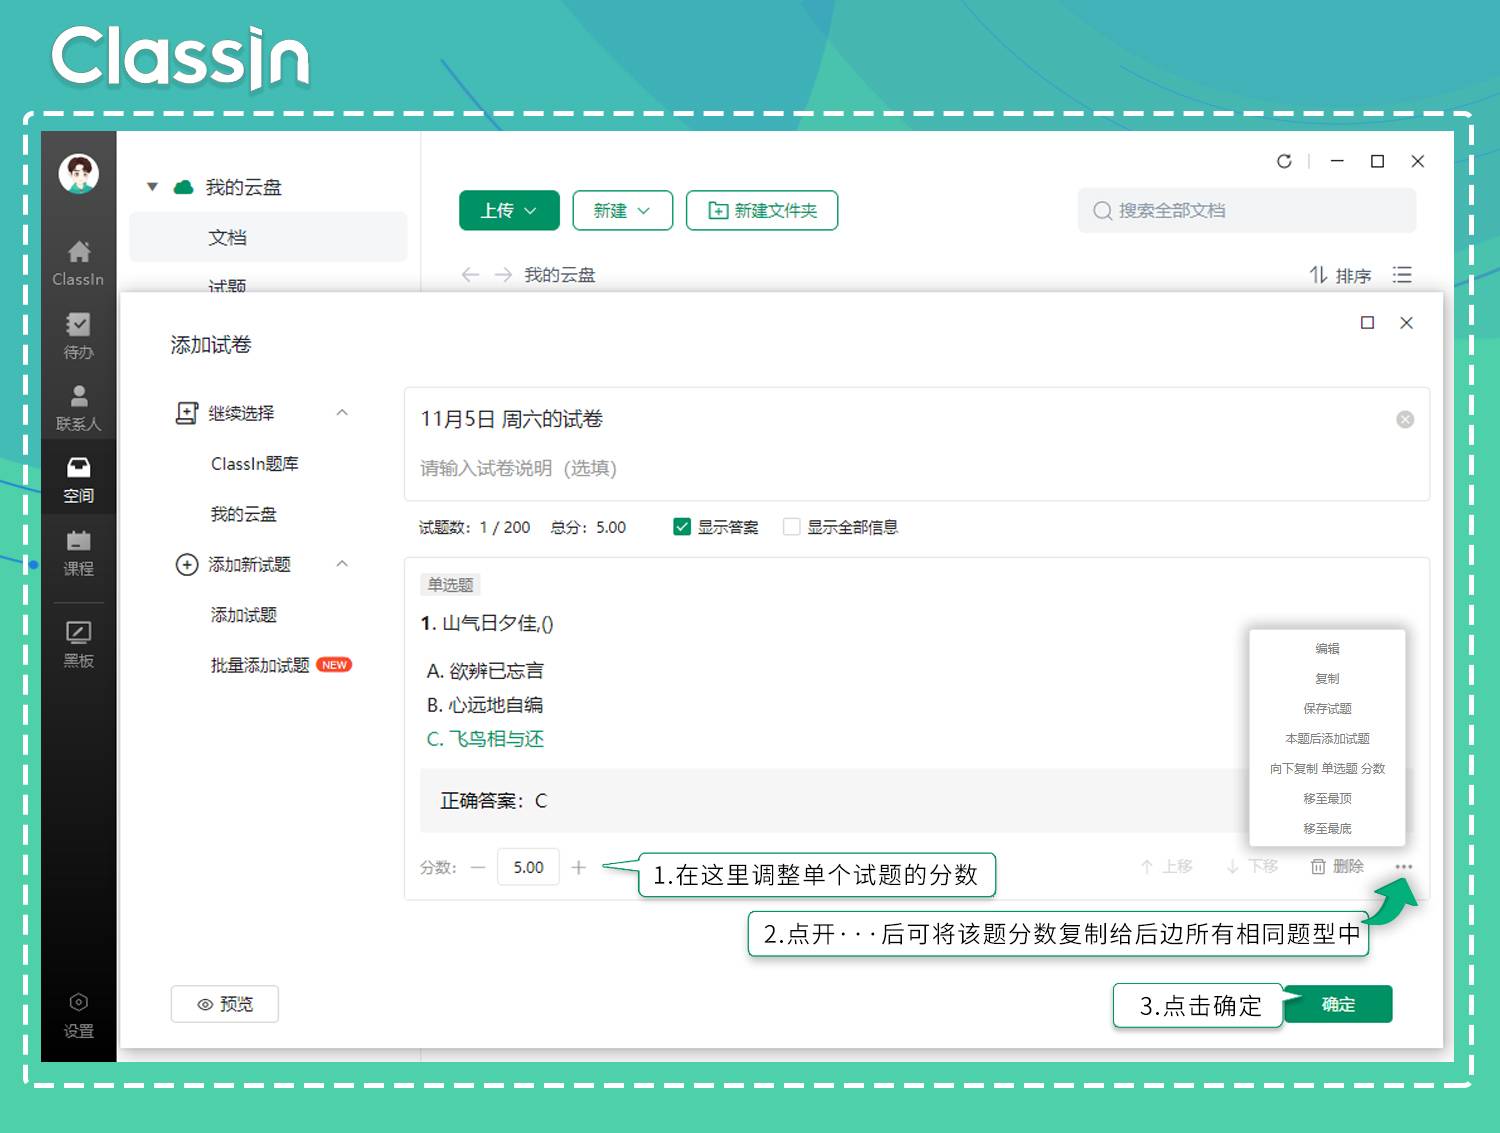Open the ClassIn home icon in sidebar
The width and height of the screenshot is (1500, 1133).
coord(79,251)
